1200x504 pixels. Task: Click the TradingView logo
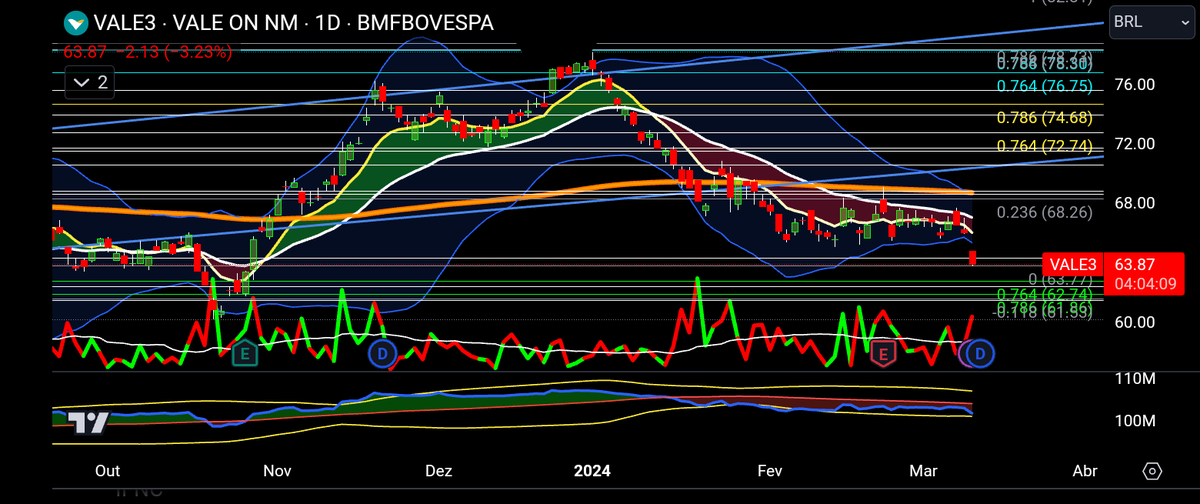click(x=90, y=424)
